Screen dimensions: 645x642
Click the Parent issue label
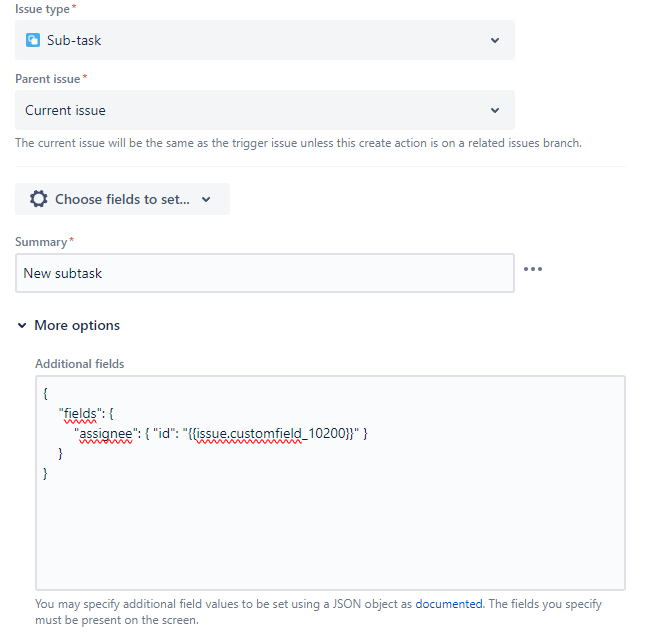48,78
